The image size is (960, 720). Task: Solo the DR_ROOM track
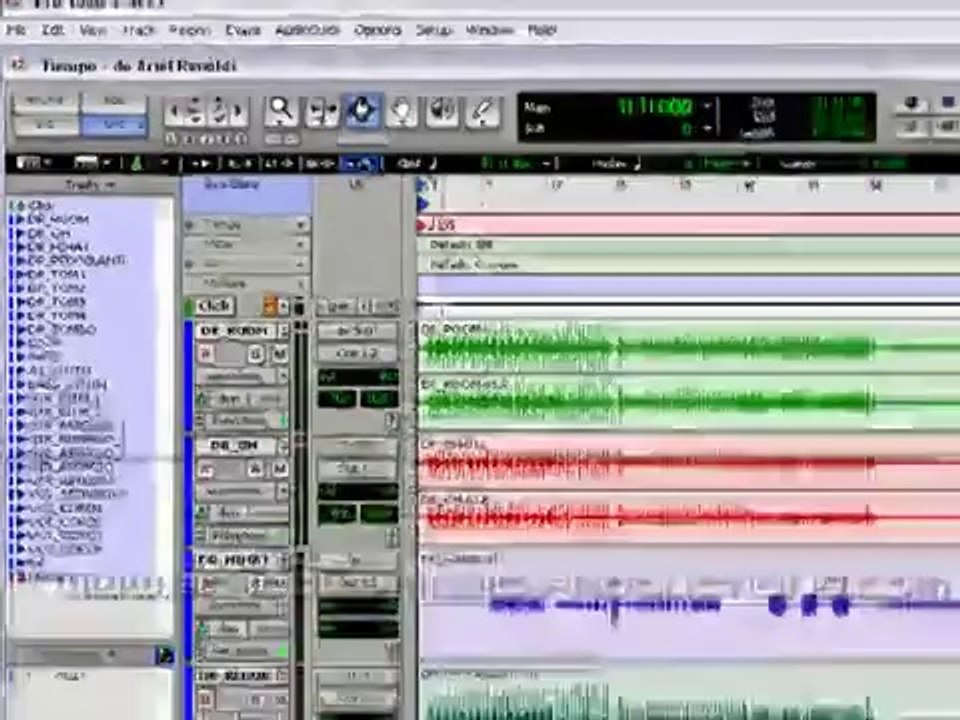click(256, 353)
